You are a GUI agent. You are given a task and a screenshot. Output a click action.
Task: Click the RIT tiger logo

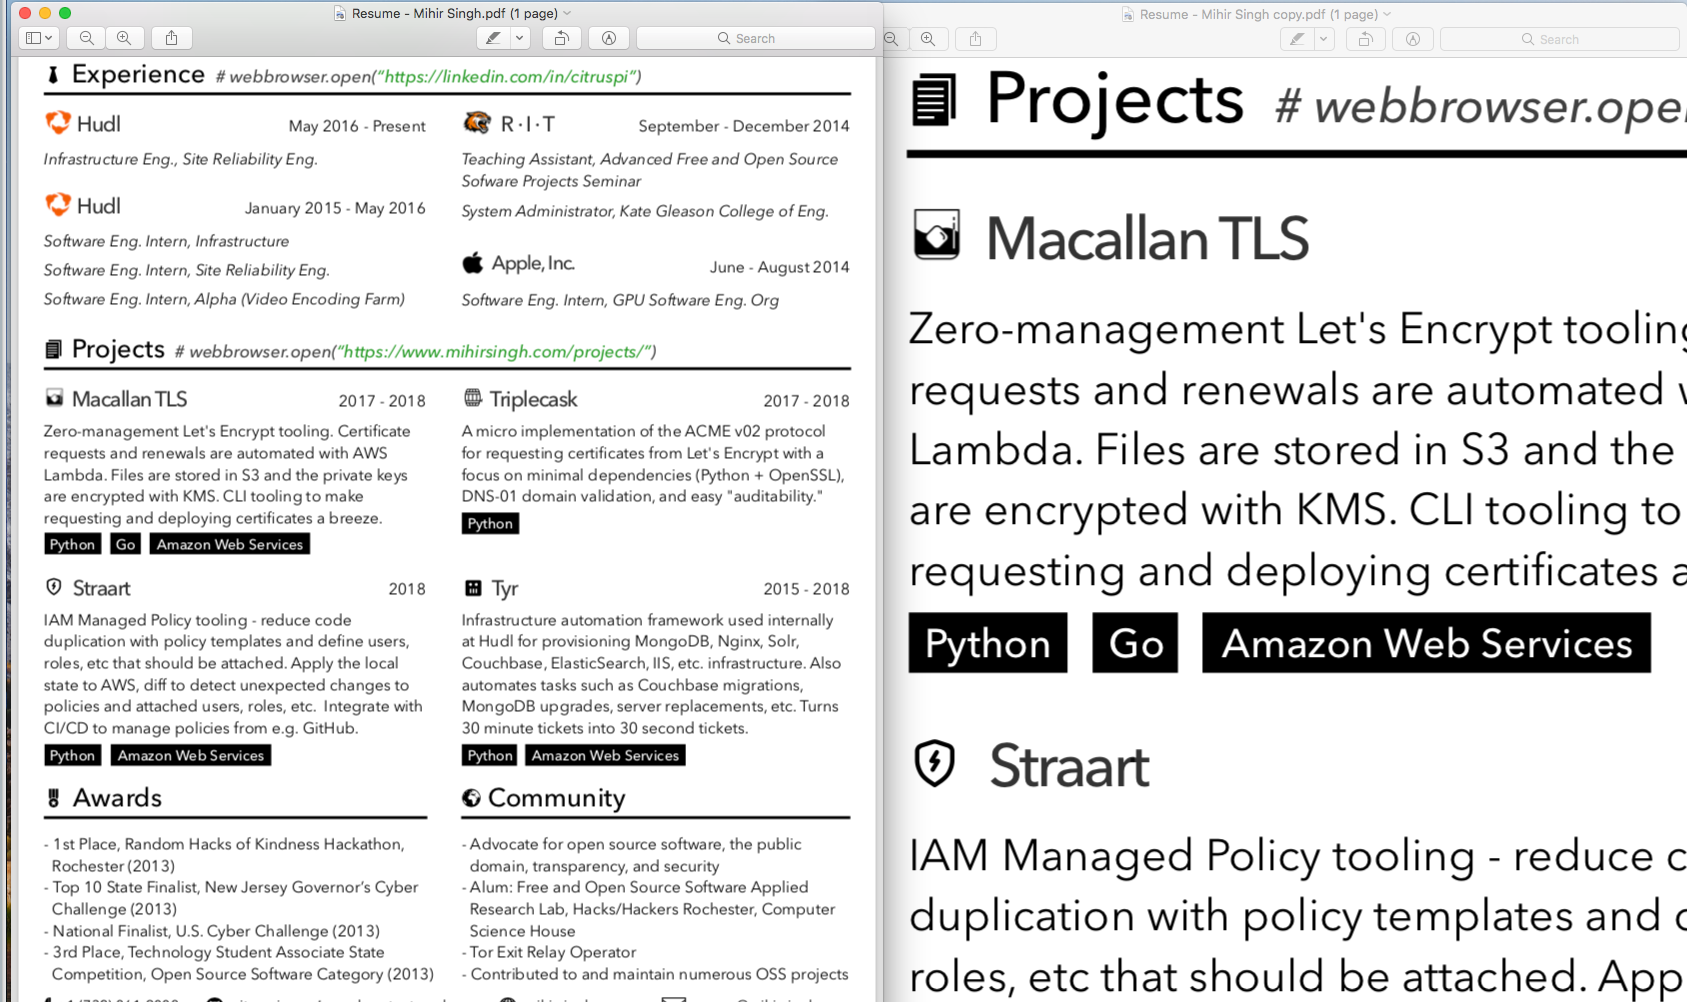click(477, 122)
